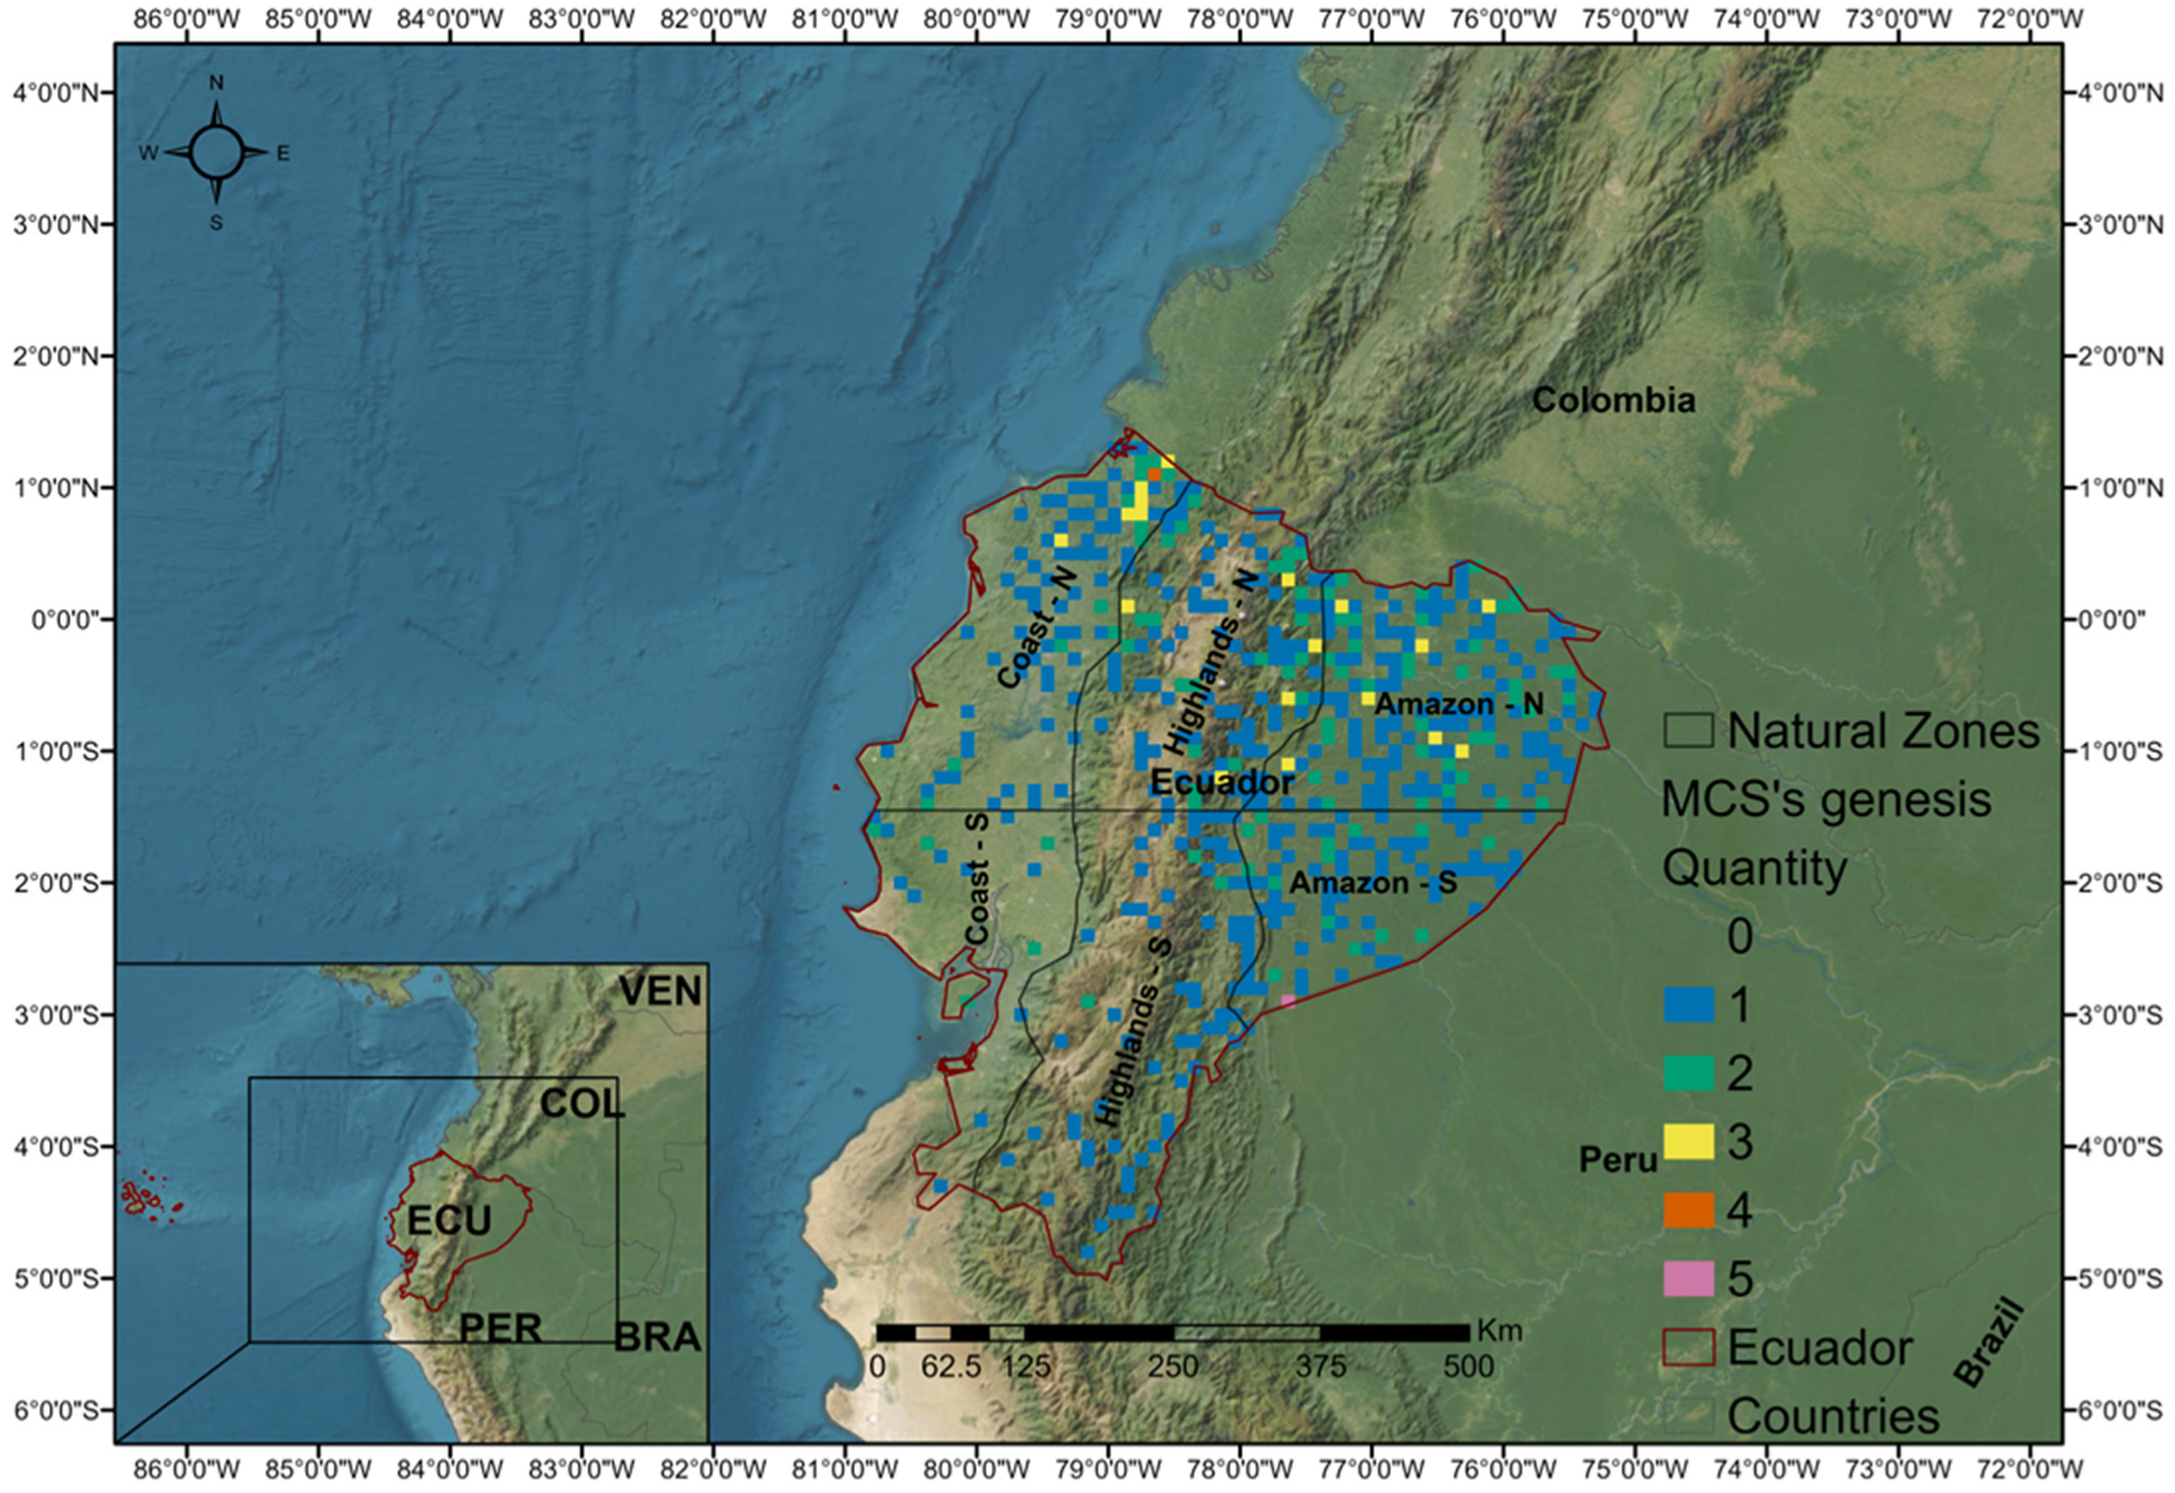Click the pink legend swatch for 5
Screen dimensions: 2175x1493
click(1689, 1278)
